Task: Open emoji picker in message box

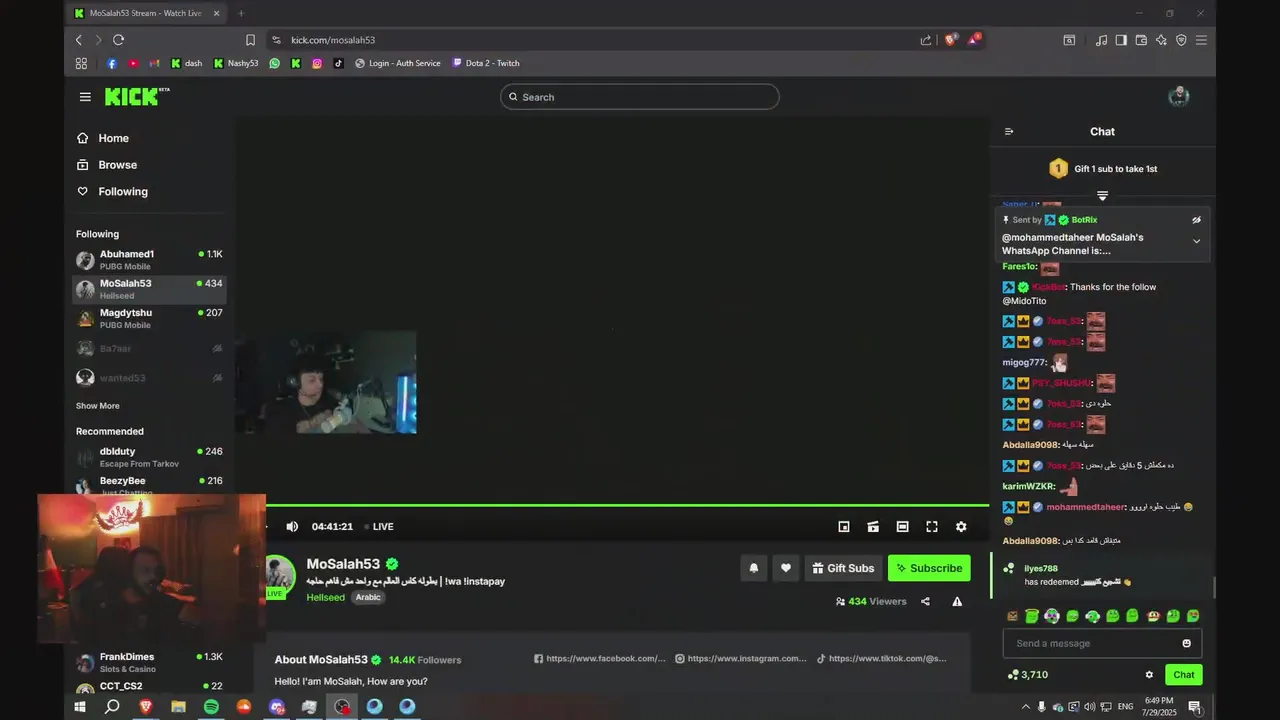Action: pyautogui.click(x=1187, y=643)
